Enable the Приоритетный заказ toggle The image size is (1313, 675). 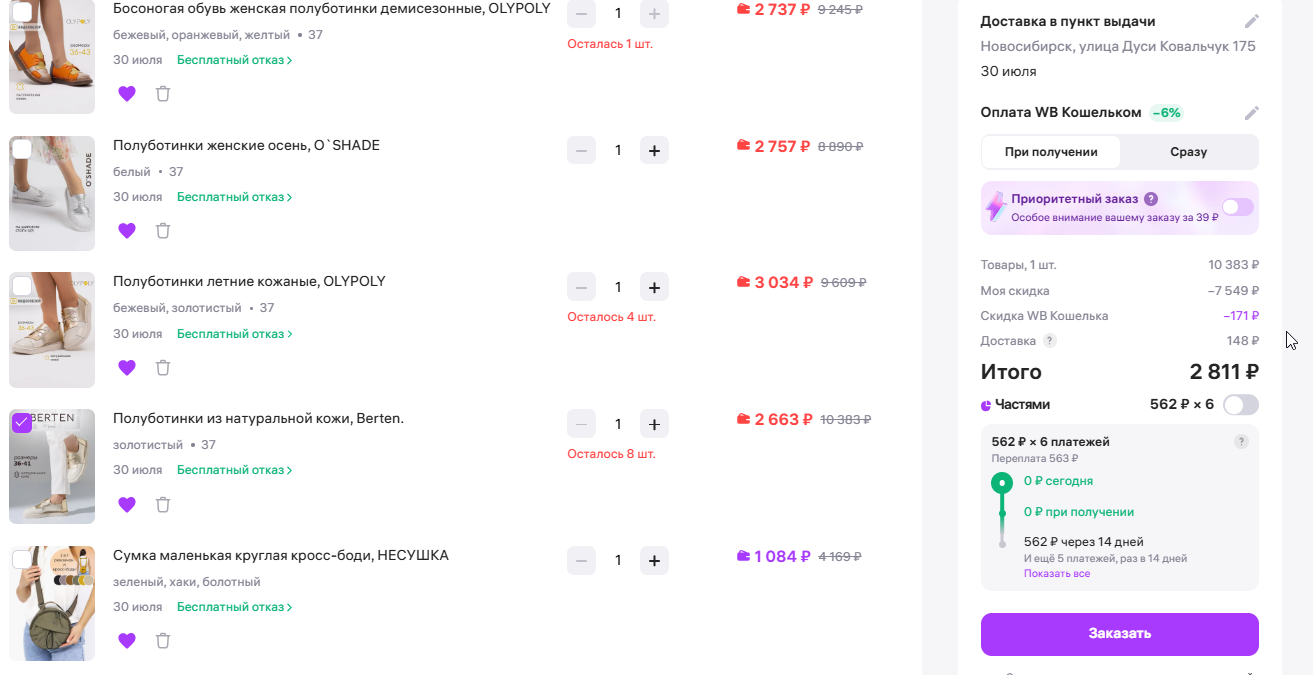pyautogui.click(x=1237, y=207)
